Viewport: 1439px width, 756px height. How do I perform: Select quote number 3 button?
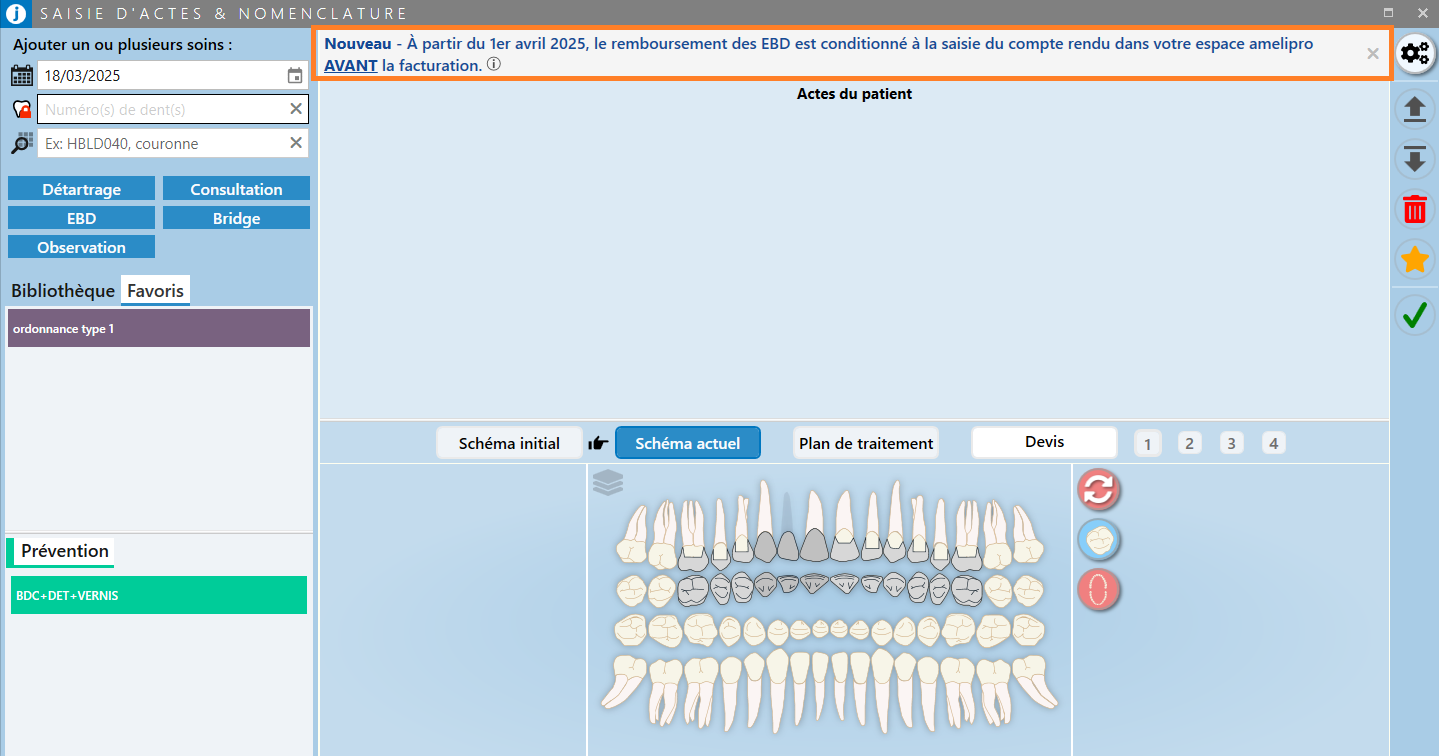click(1231, 443)
